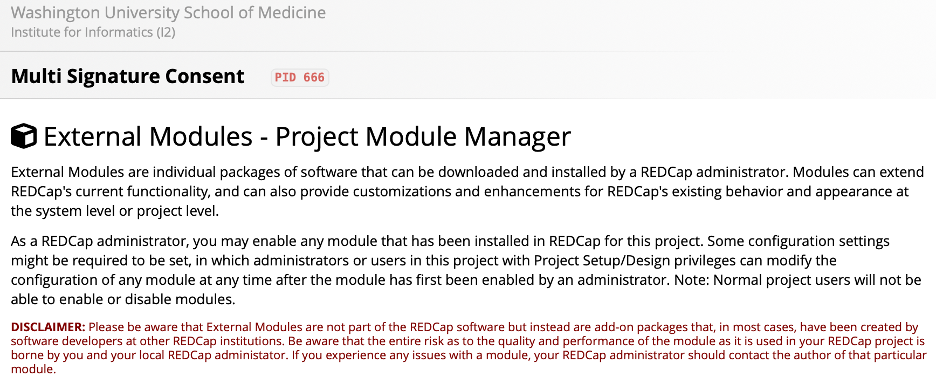The image size is (936, 384).
Task: Click 'configuration of any module at any time'
Action: (134, 280)
